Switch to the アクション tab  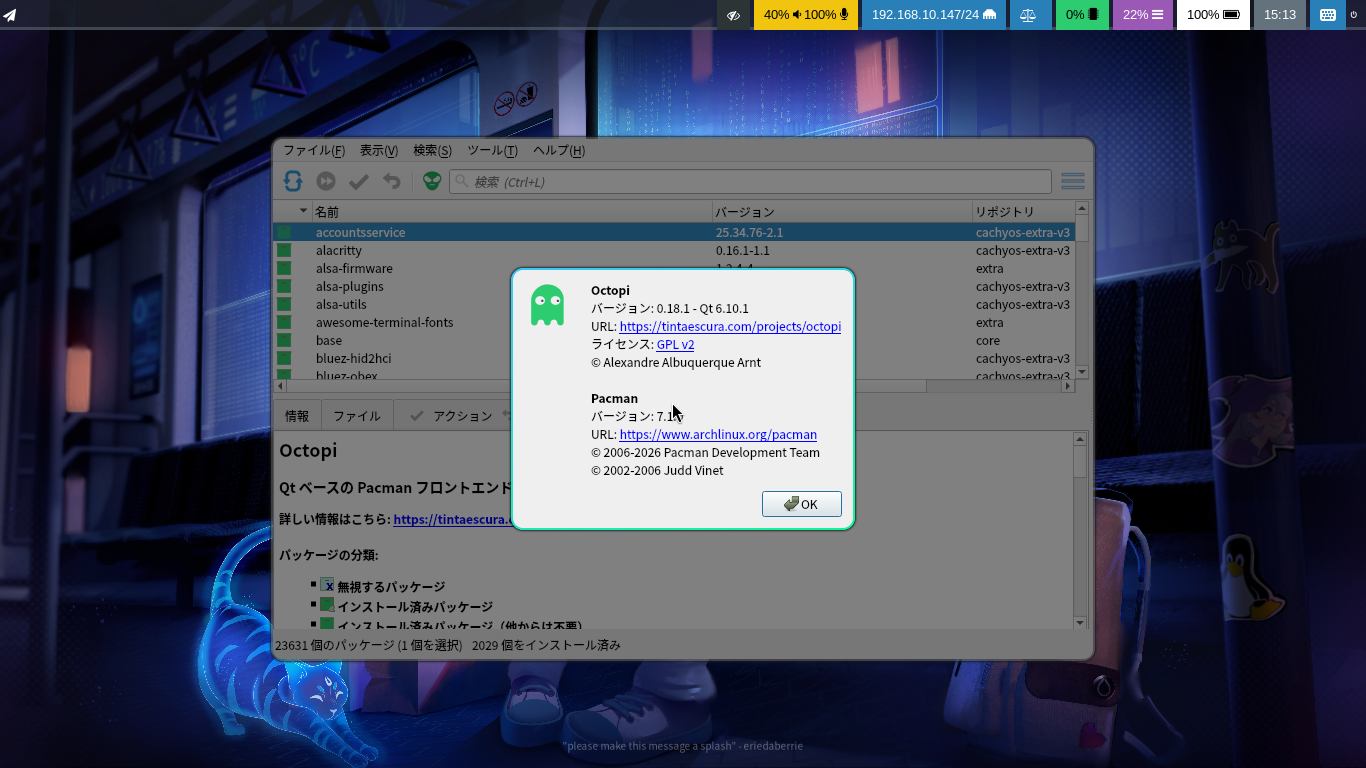click(452, 416)
